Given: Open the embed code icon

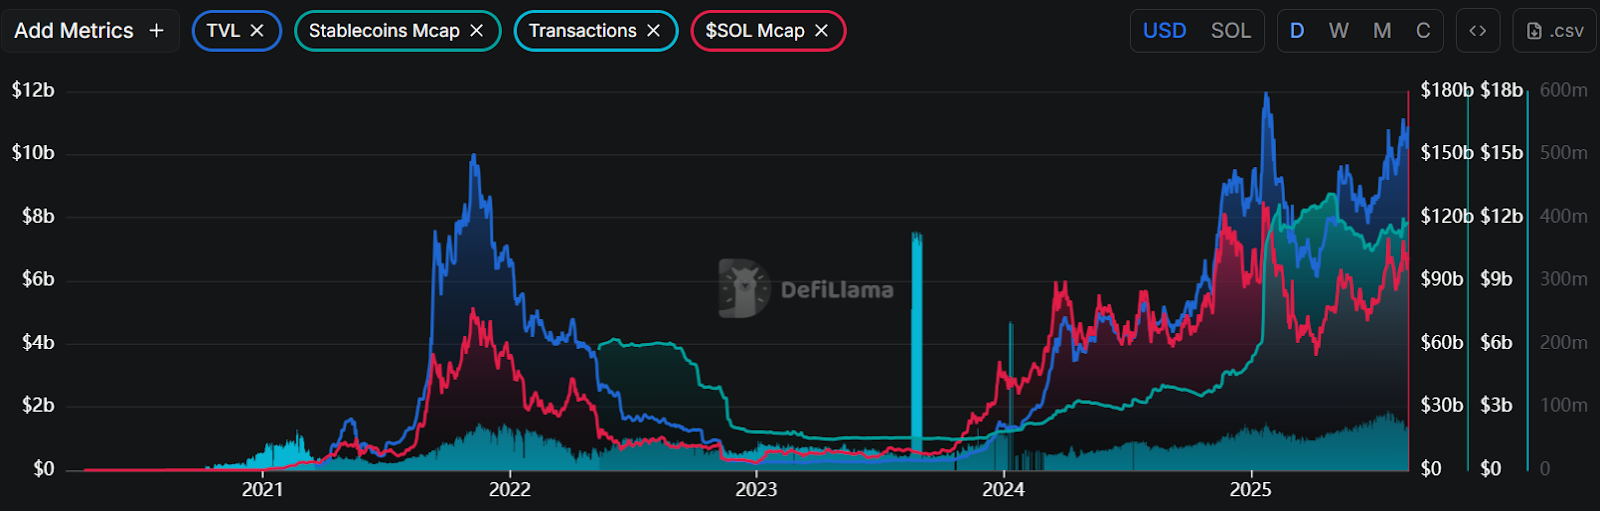Looking at the screenshot, I should pos(1477,31).
